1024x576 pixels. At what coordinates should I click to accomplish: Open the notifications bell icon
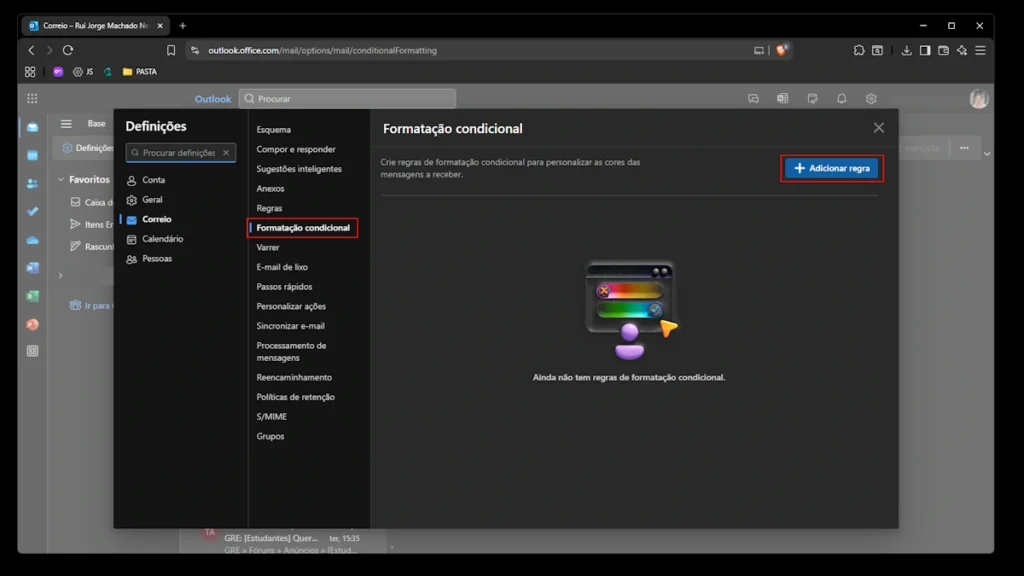coord(841,99)
